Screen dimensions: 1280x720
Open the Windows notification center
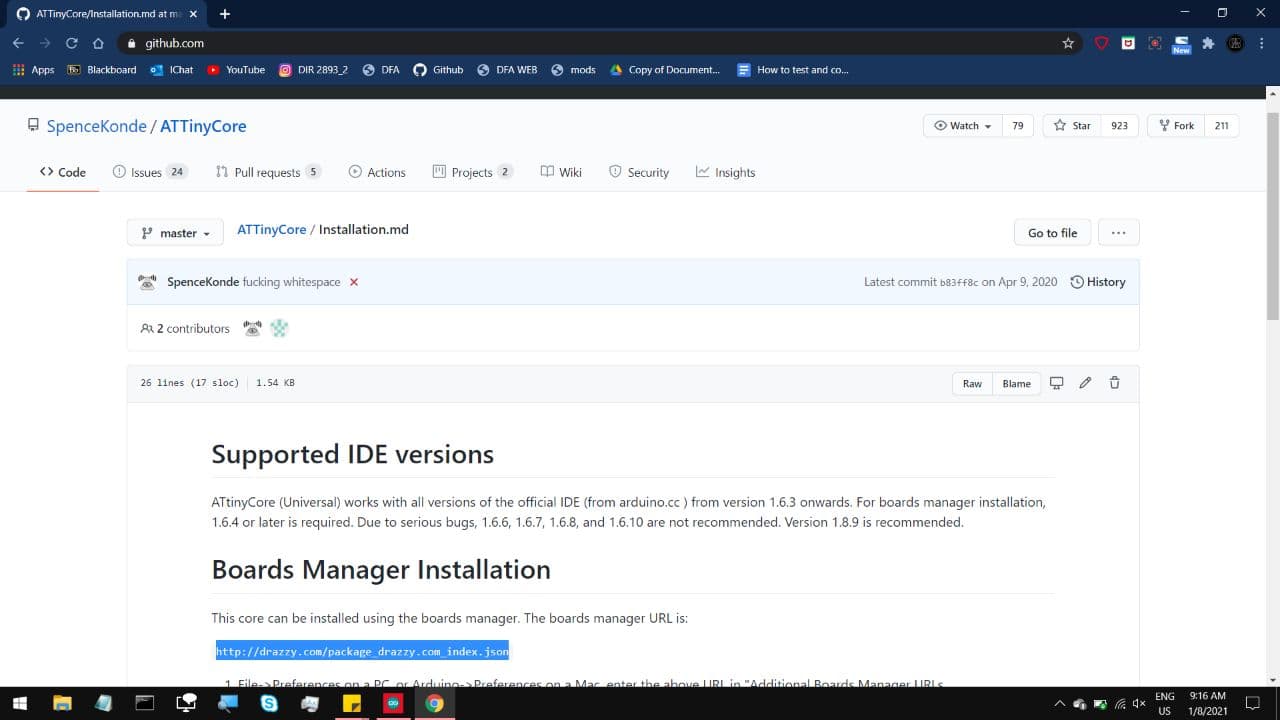pyautogui.click(x=1251, y=703)
